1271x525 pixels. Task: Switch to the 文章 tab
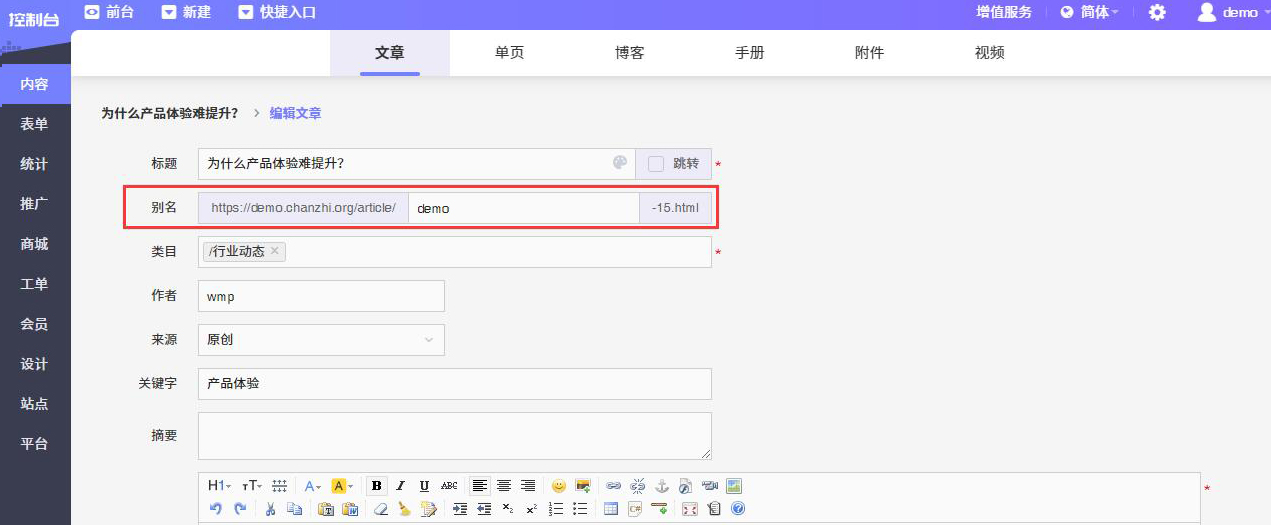[x=390, y=53]
